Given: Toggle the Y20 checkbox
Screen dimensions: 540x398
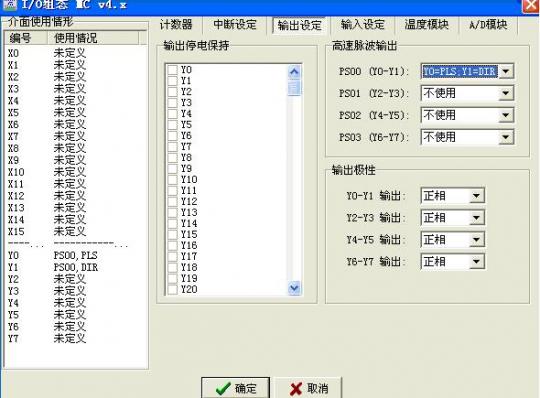Looking at the screenshot, I should coord(172,289).
